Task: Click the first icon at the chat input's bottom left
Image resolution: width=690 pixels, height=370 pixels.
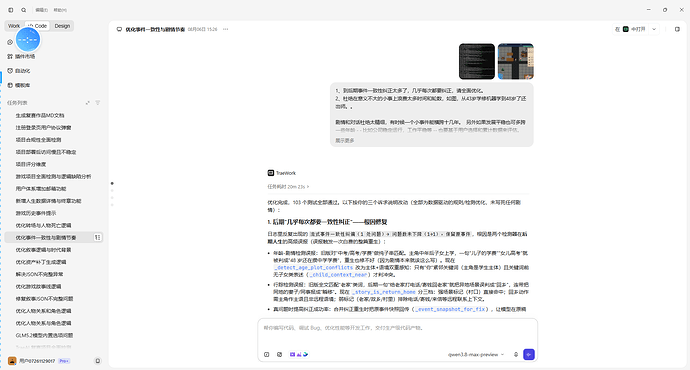Action: tap(267, 354)
